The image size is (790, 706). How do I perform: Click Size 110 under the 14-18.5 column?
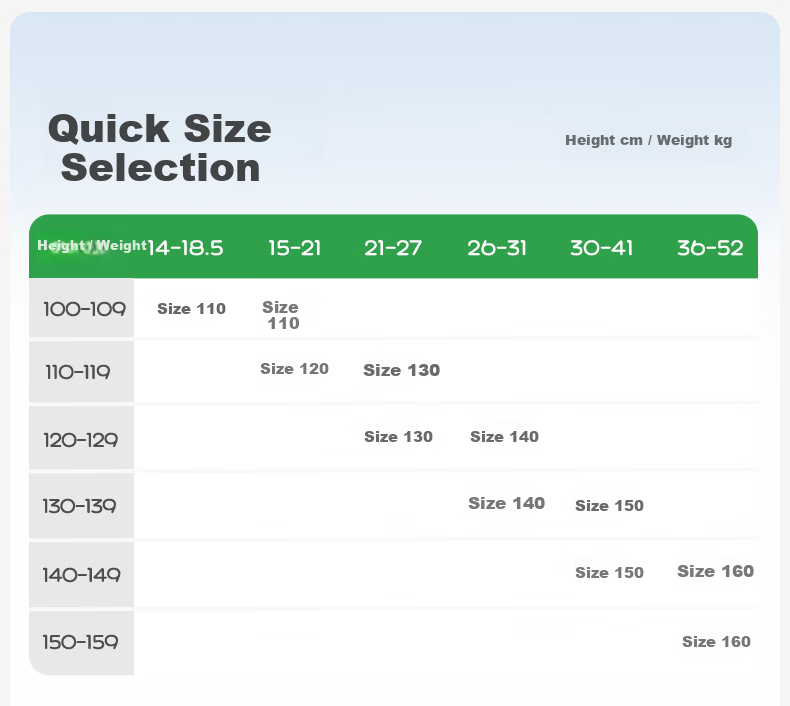(191, 308)
